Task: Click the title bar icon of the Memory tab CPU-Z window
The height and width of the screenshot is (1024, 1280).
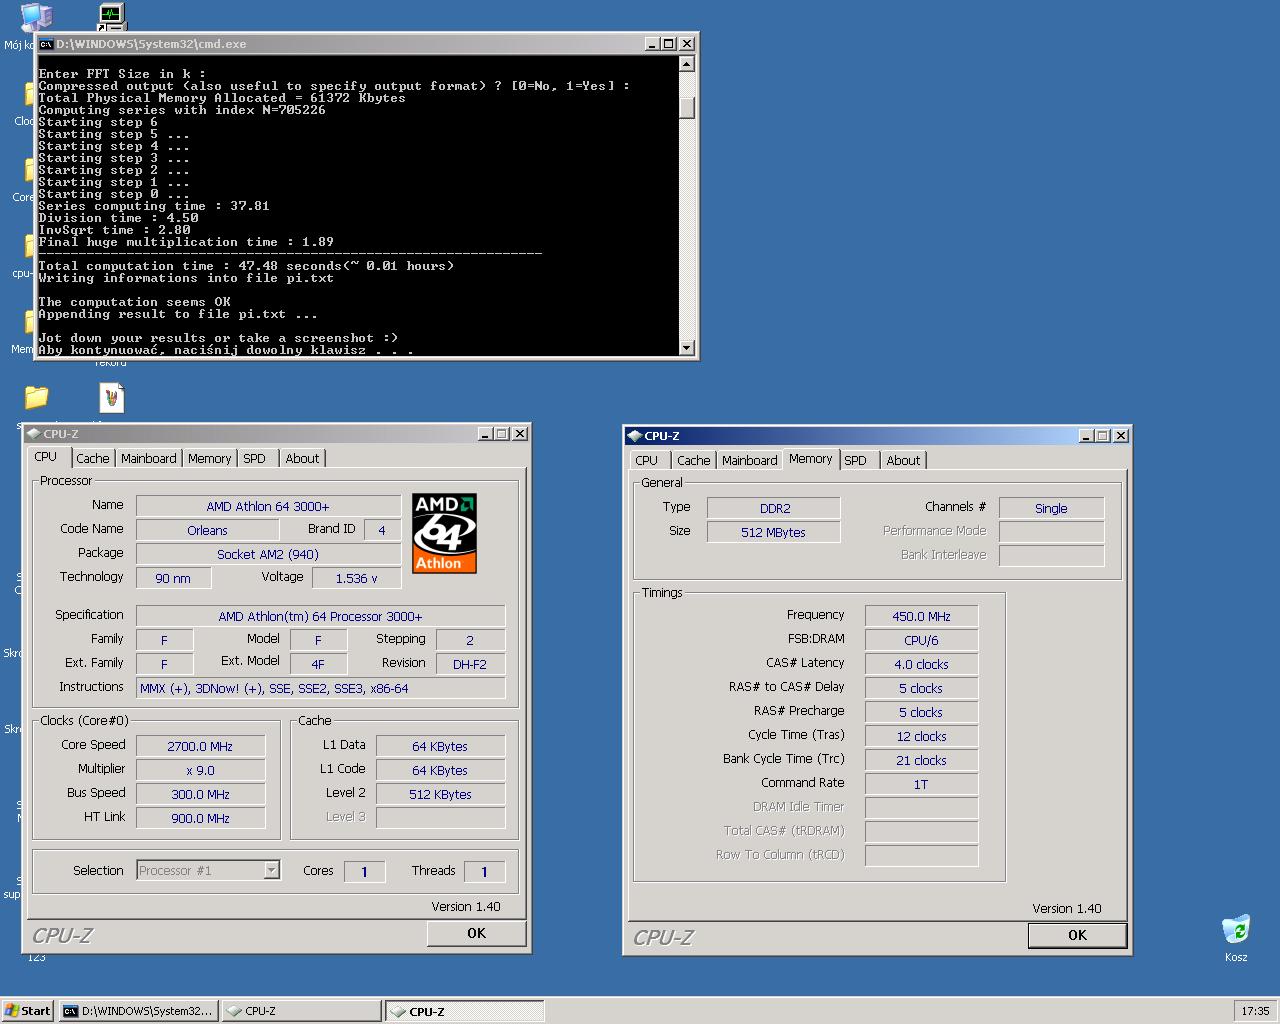Action: 634,436
